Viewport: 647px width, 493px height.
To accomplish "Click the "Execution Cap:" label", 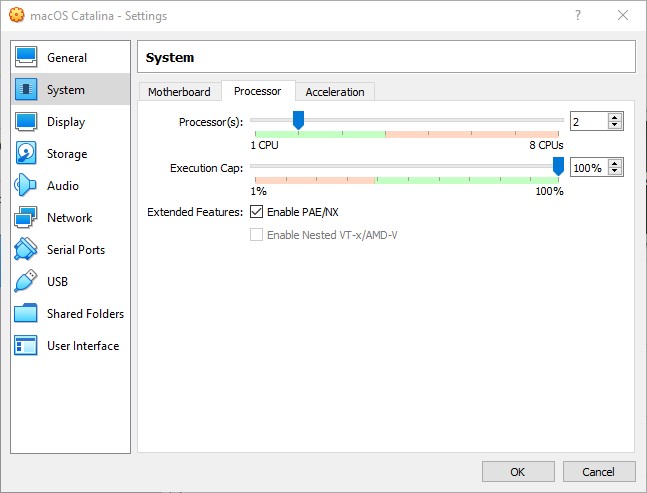I will pos(206,168).
